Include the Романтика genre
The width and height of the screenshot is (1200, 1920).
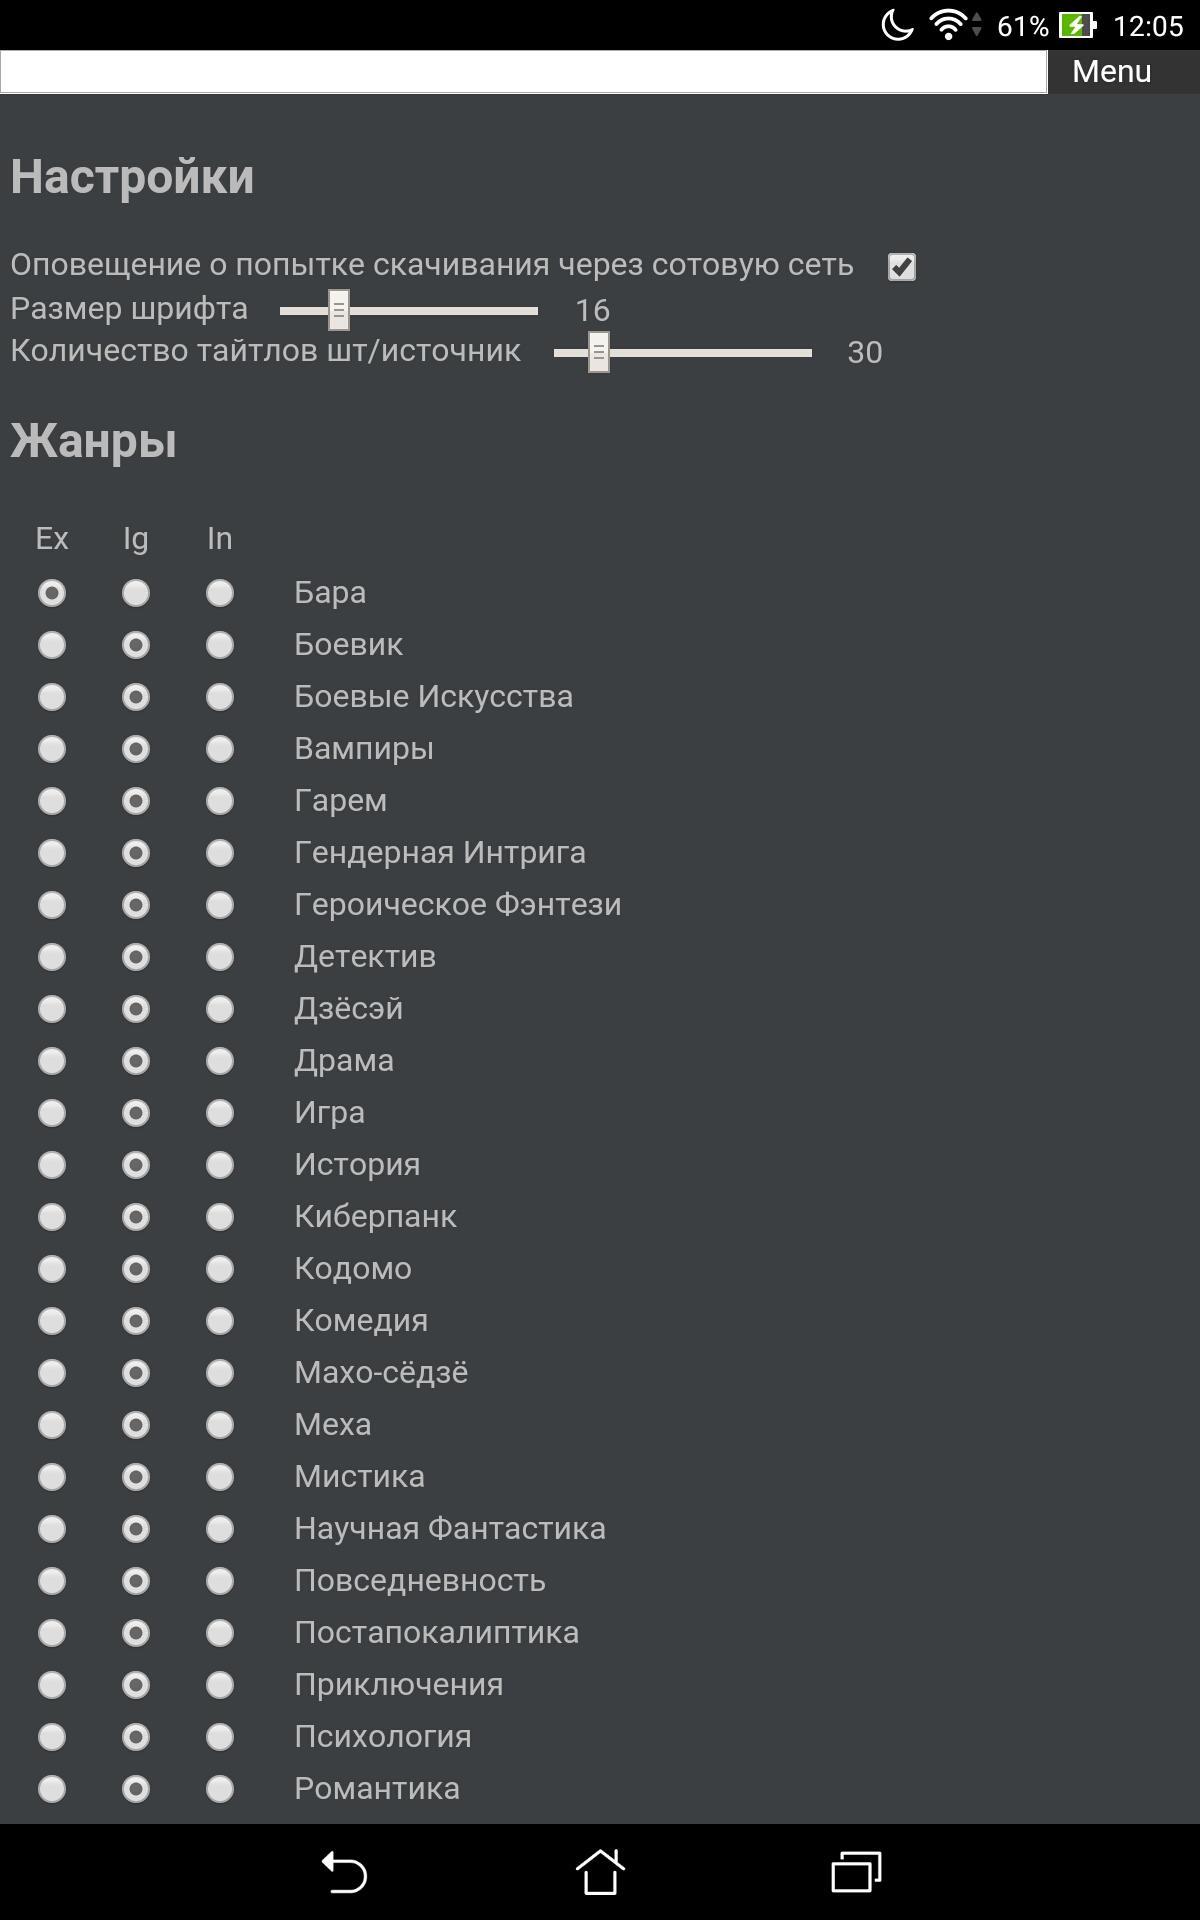220,1789
